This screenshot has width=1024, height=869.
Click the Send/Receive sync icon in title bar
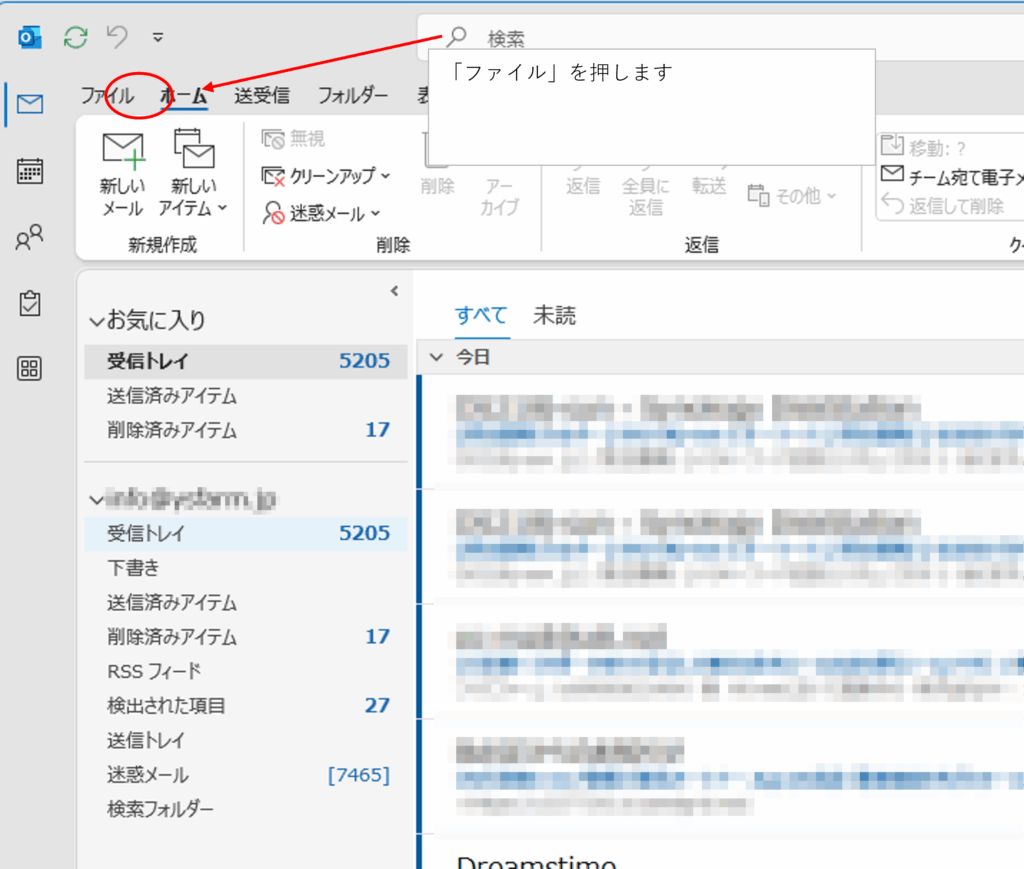75,38
